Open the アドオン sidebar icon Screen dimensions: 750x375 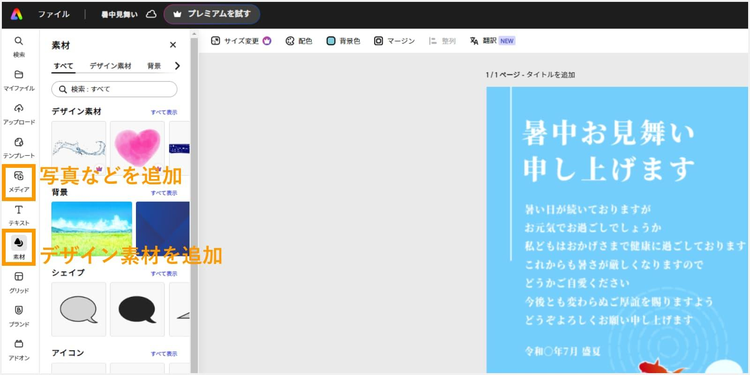(19, 350)
